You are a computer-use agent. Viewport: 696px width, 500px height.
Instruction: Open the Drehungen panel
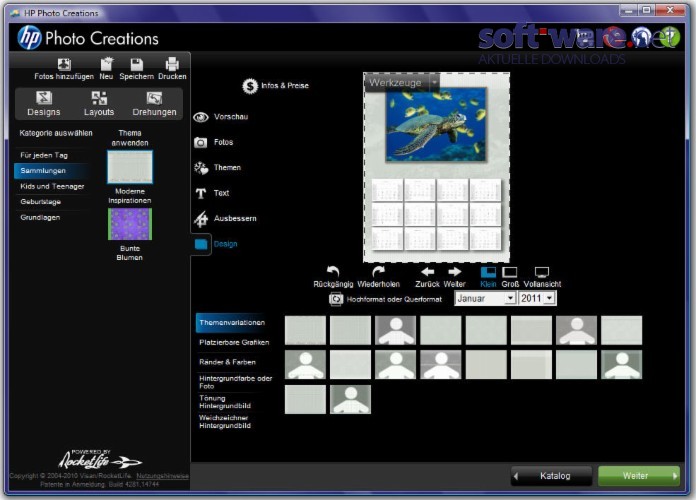pyautogui.click(x=154, y=103)
